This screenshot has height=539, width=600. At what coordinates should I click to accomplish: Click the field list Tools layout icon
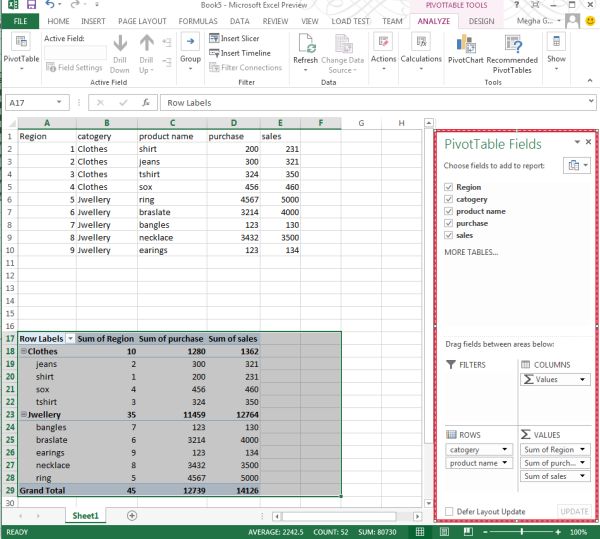[x=577, y=166]
